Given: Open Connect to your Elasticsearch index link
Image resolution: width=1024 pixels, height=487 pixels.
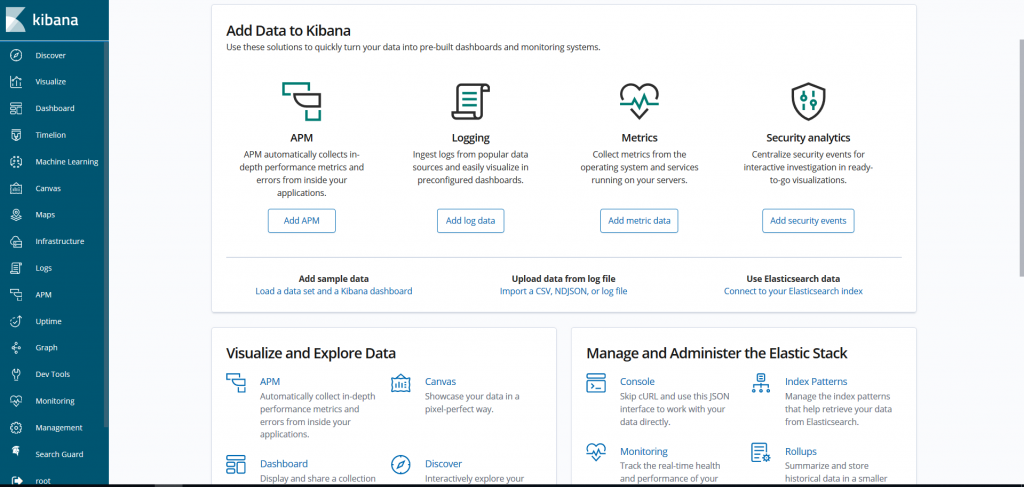Looking at the screenshot, I should [793, 291].
